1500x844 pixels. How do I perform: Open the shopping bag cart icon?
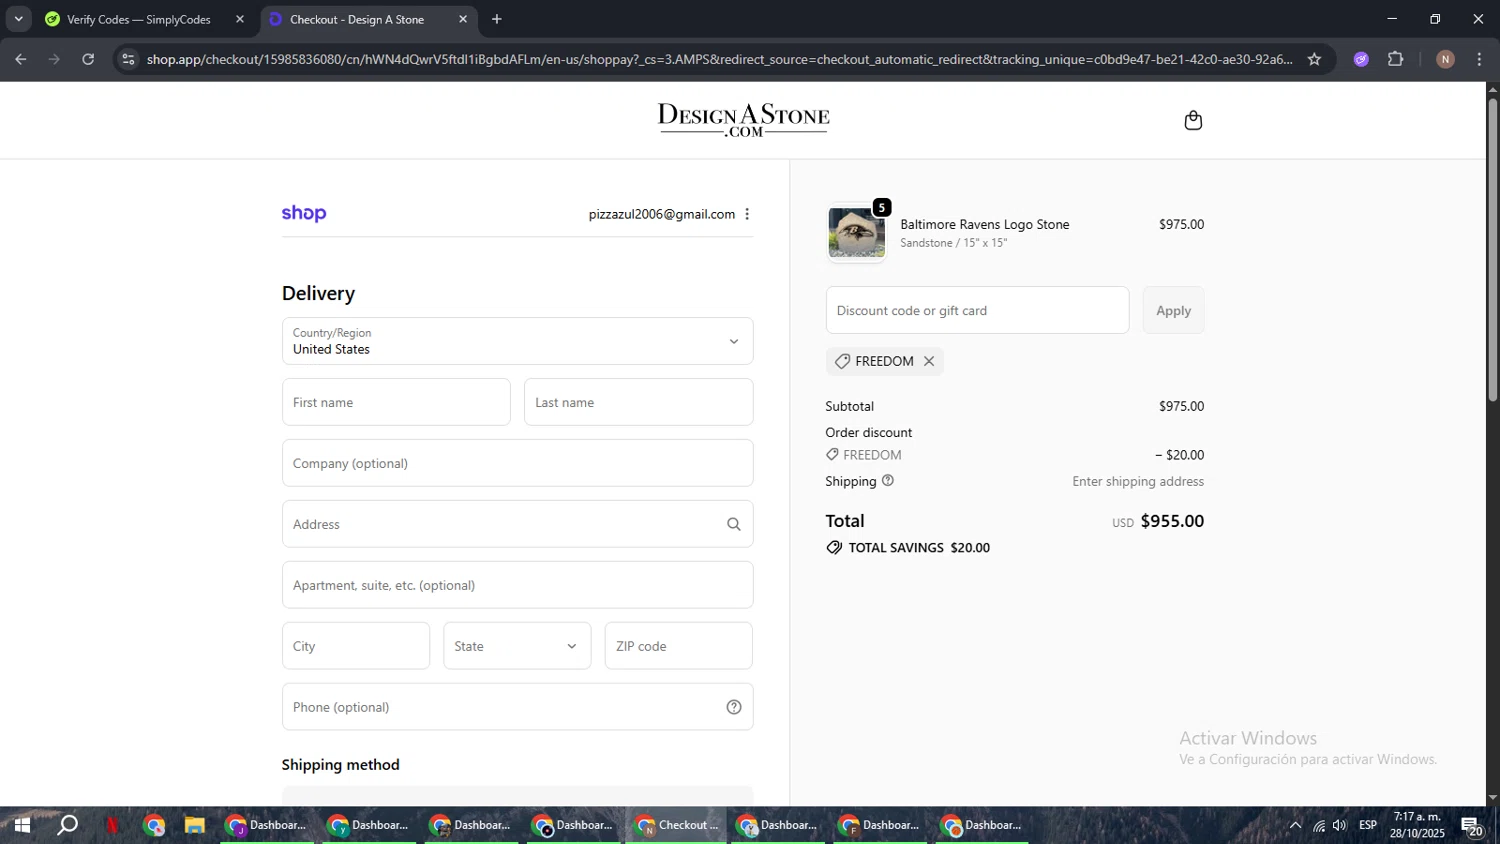[x=1193, y=121]
